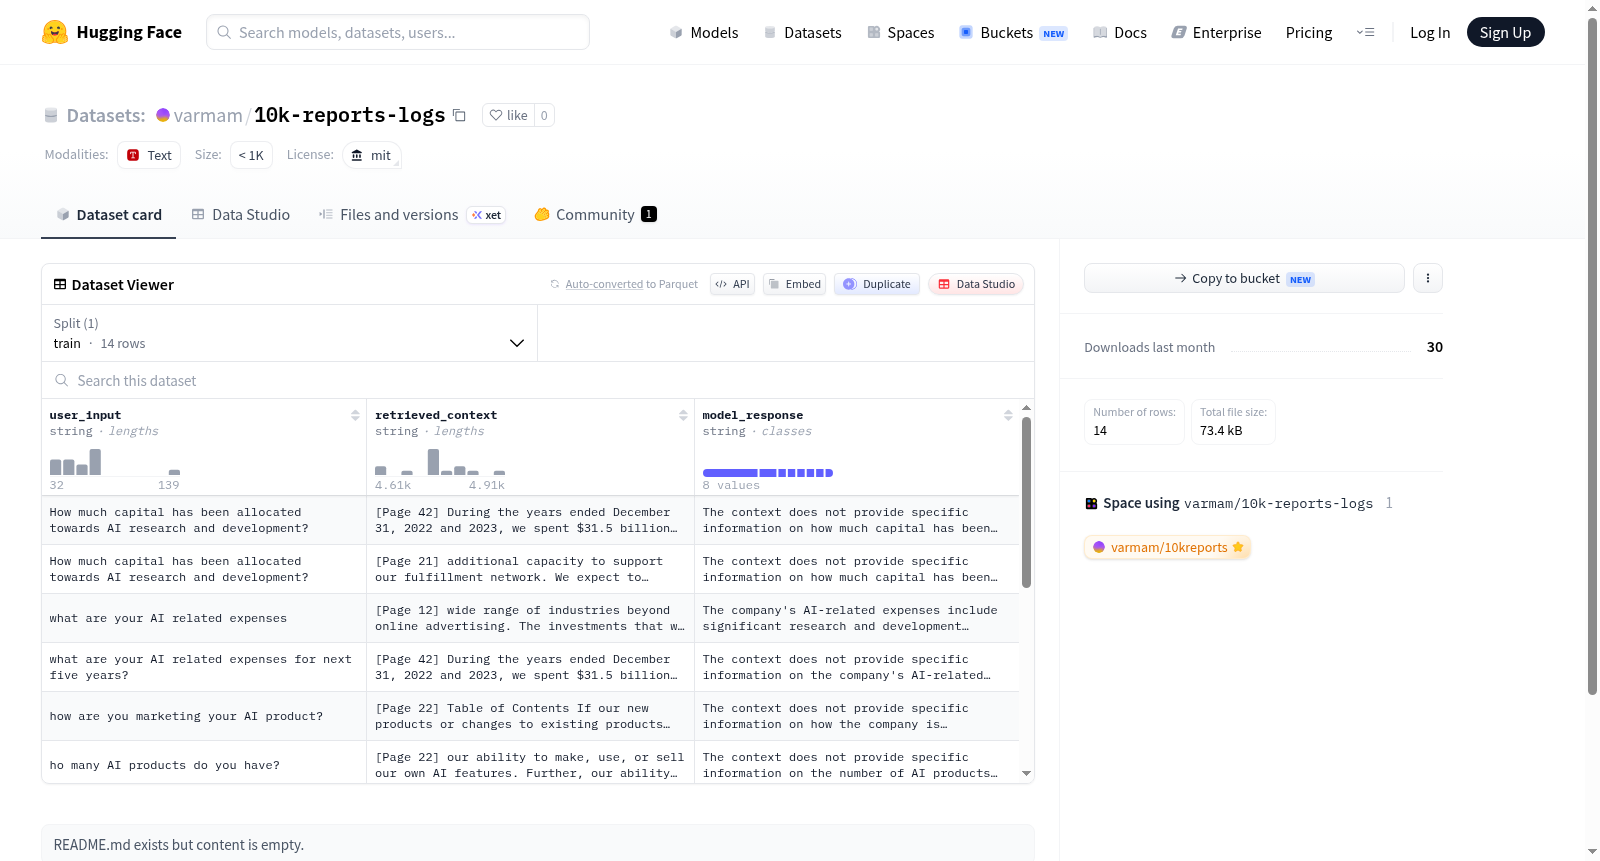This screenshot has width=1600, height=861.
Task: Click 'what are your AI related expenses for next five years?'
Action: (x=204, y=667)
